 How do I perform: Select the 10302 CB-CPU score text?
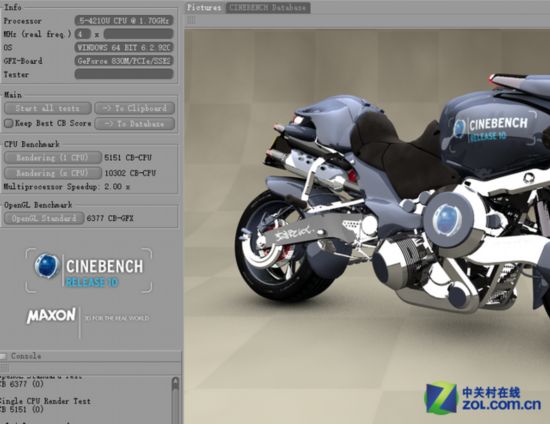pos(130,173)
